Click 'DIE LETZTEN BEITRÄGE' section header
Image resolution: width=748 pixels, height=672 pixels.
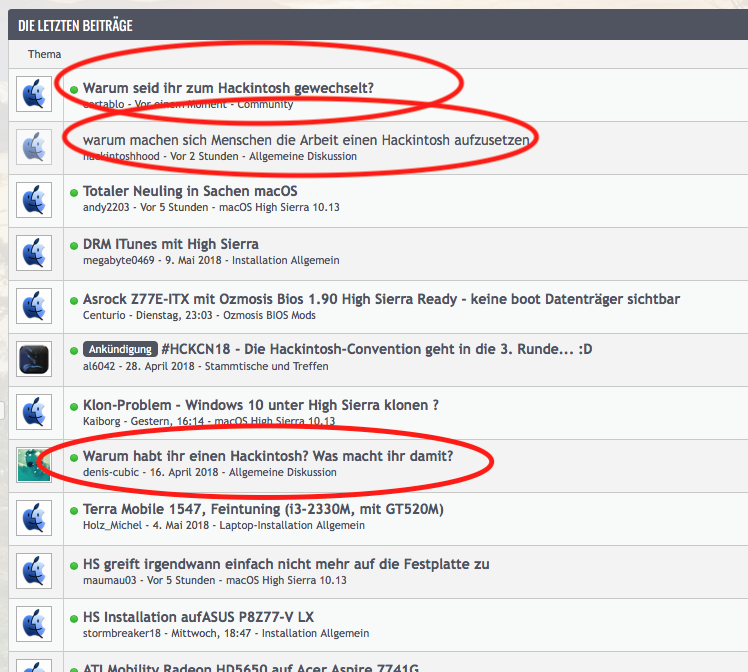pyautogui.click(x=75, y=25)
